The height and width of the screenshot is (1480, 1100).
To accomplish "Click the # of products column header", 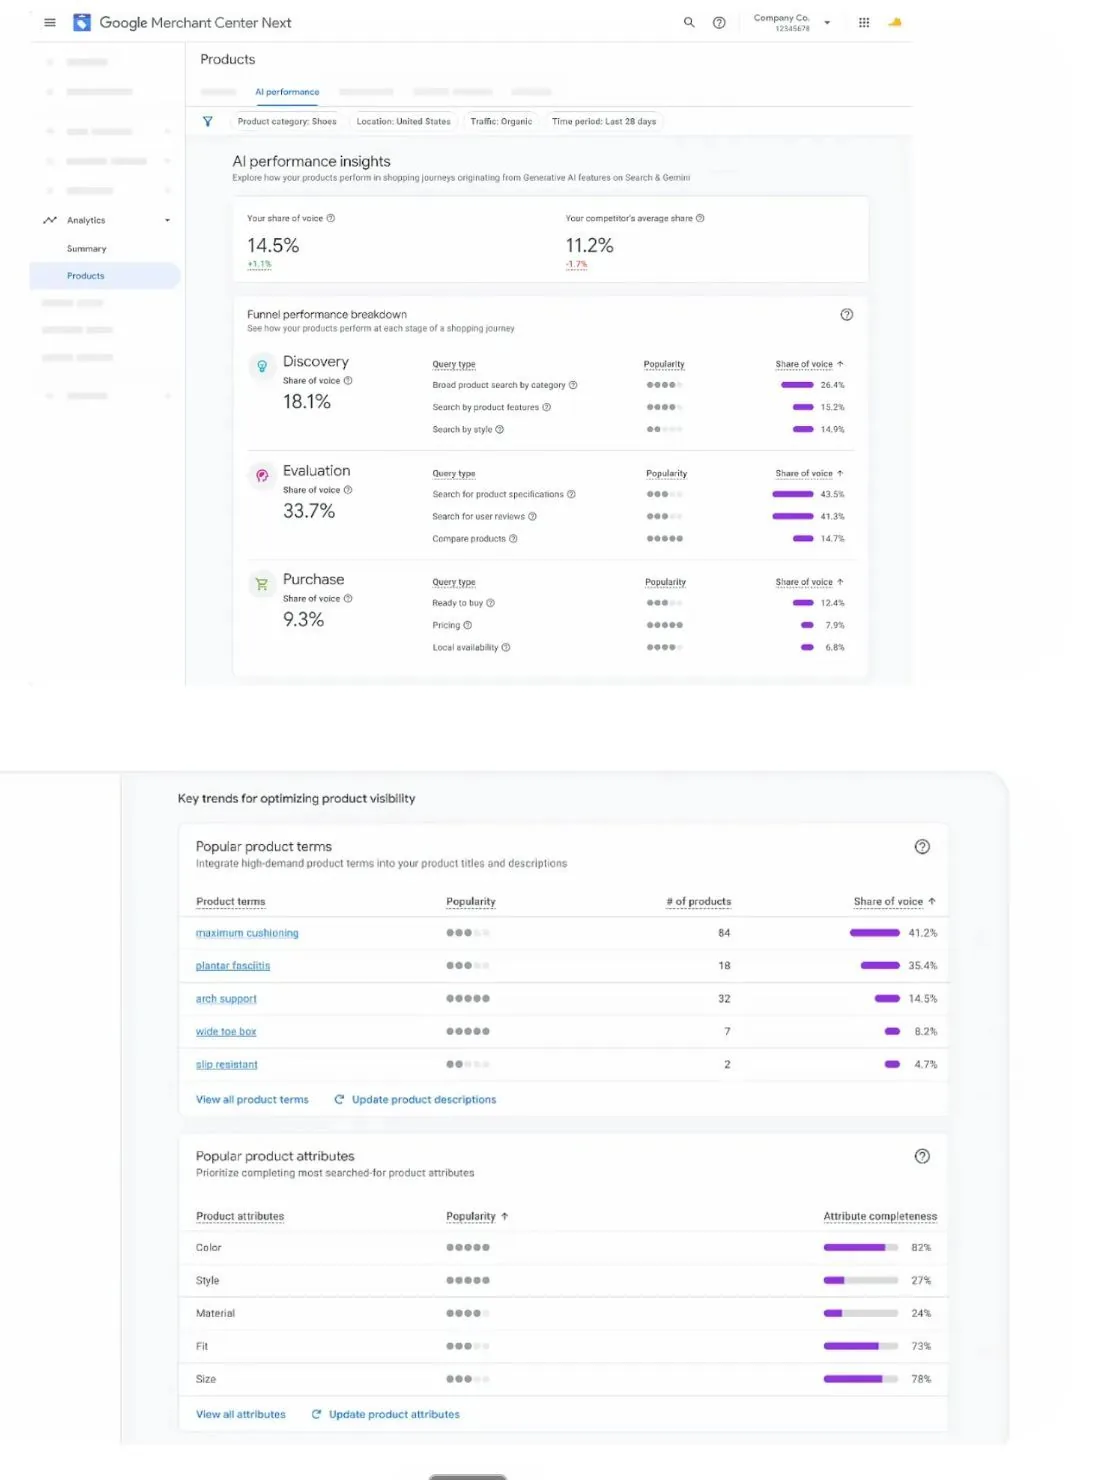I will [x=699, y=901].
